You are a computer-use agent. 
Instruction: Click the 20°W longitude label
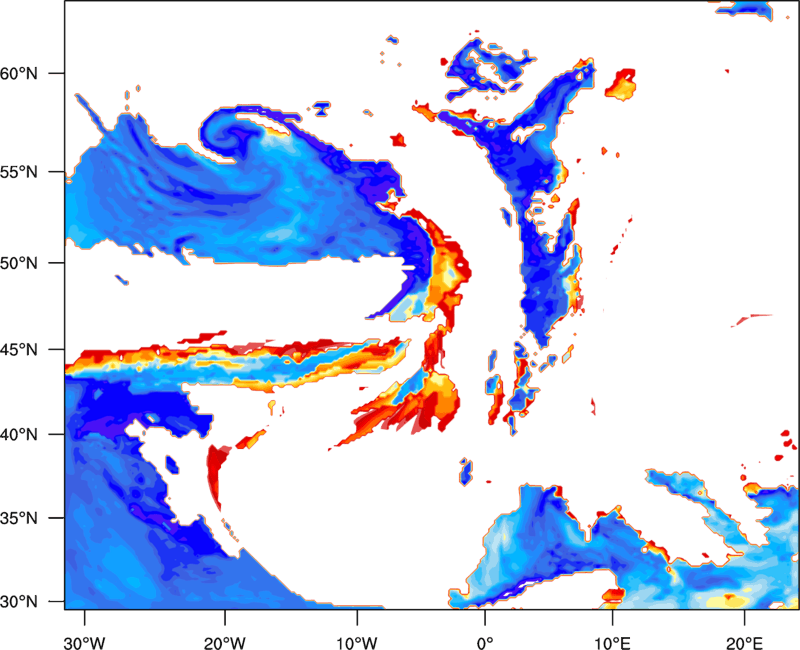pyautogui.click(x=225, y=643)
